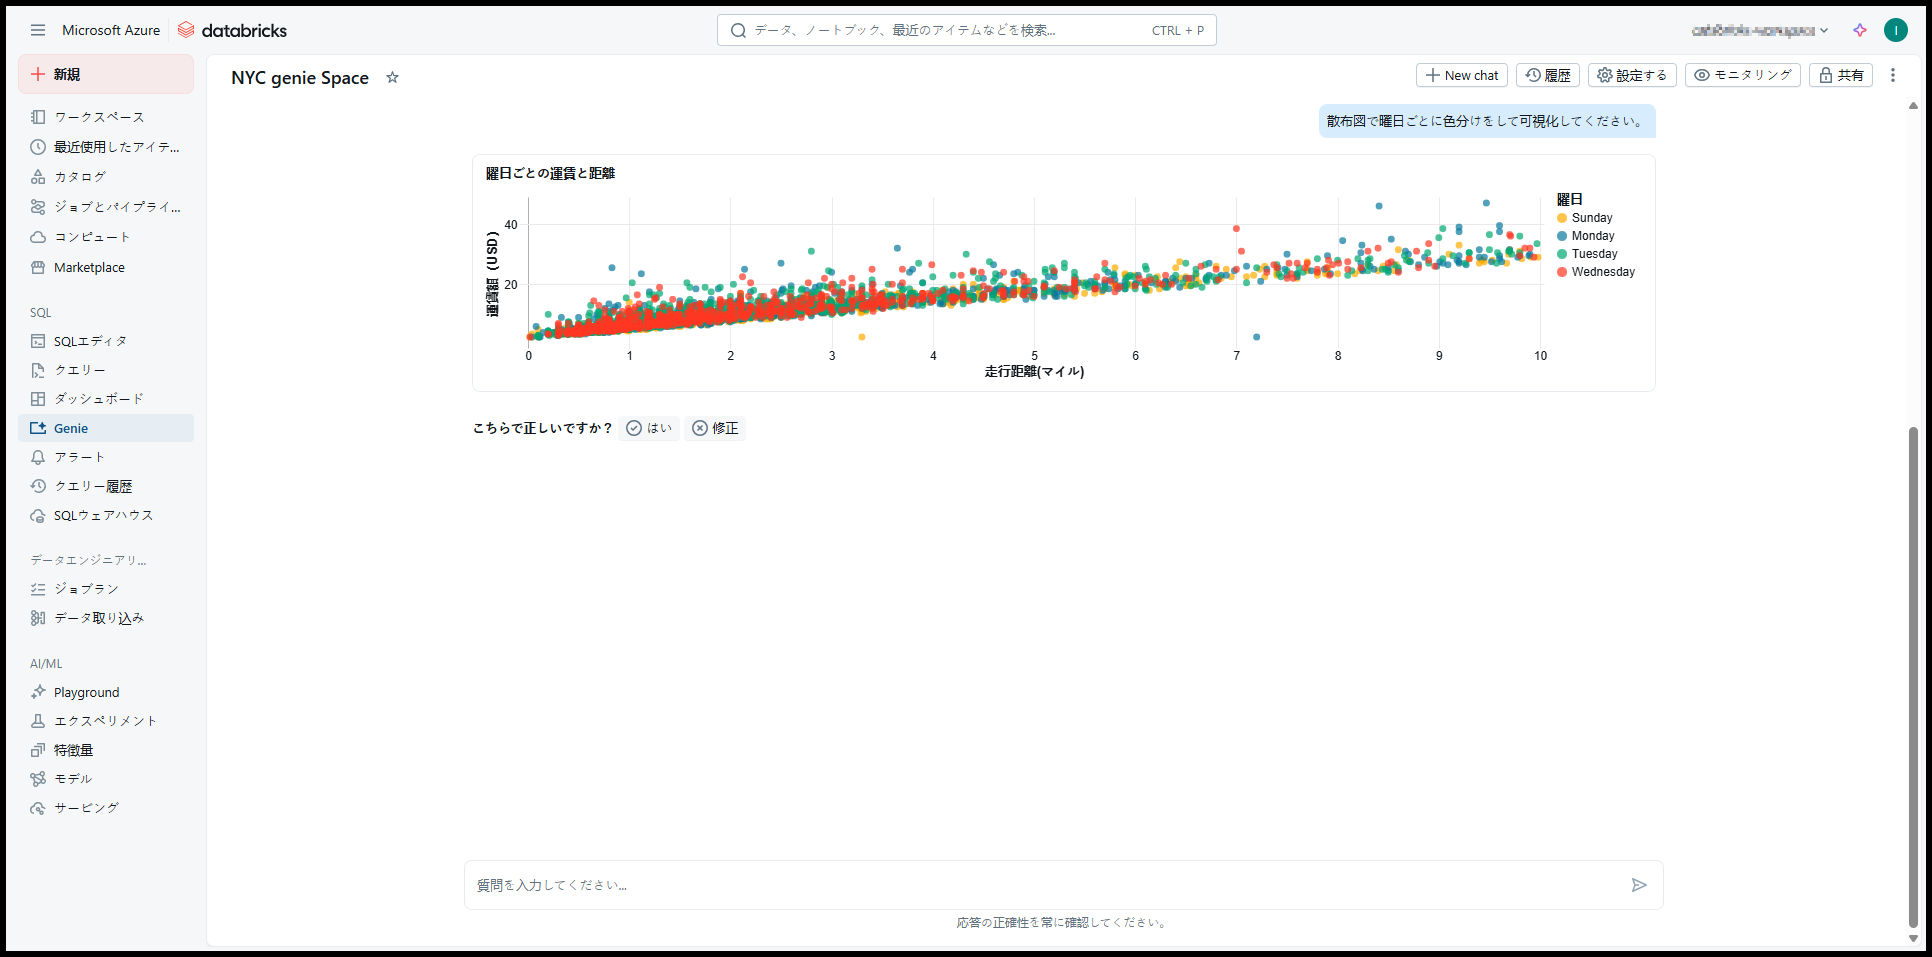Open the history (履歴) panel
This screenshot has height=957, width=1932.
pos(1547,75)
